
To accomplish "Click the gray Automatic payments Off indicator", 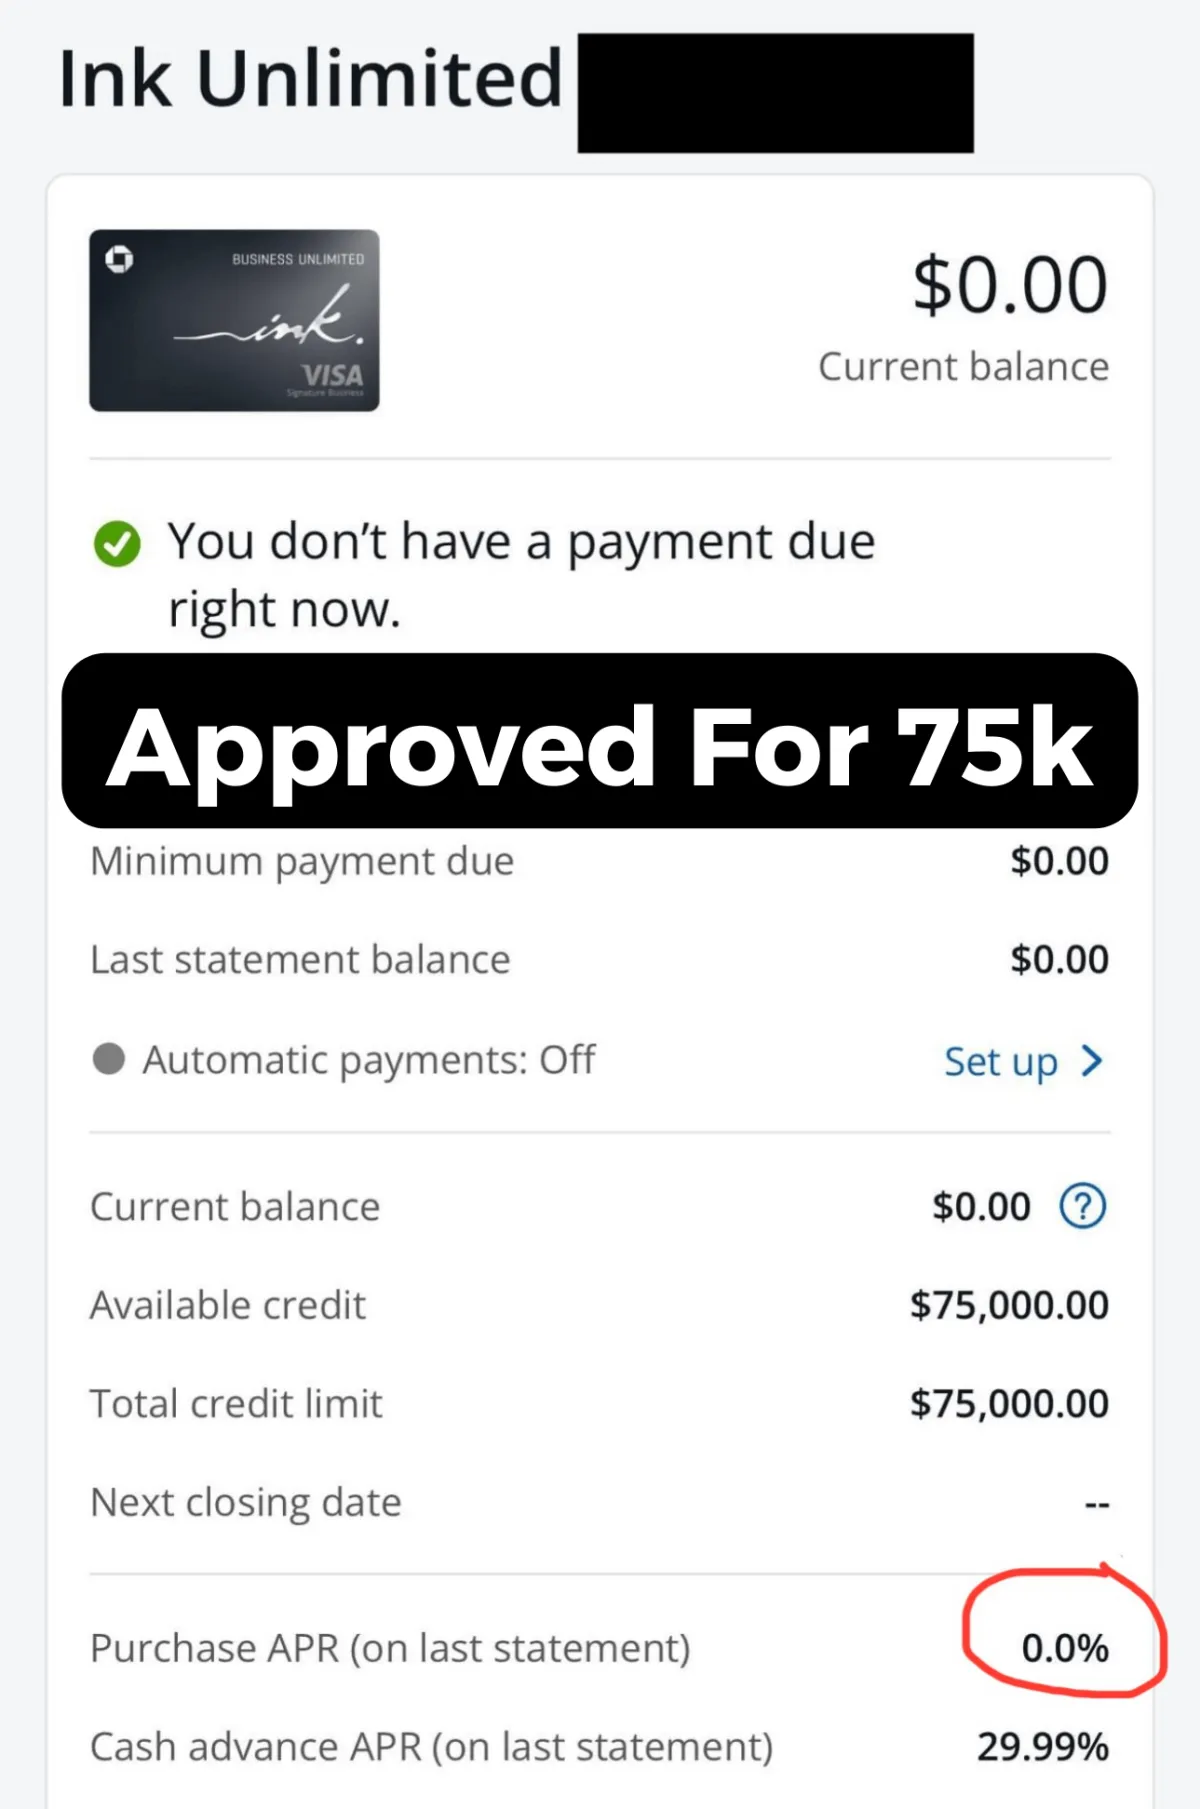I will click(x=108, y=1058).
